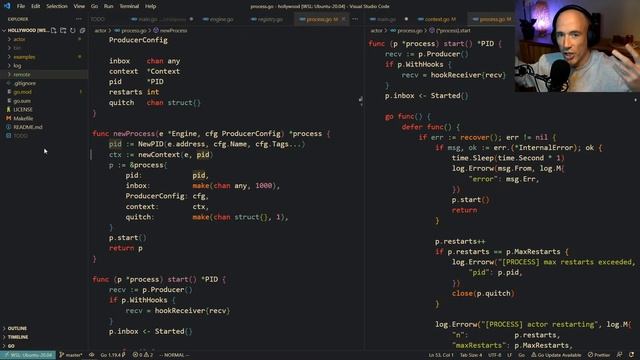Viewport: 640px width, 360px height.
Task: Click the LICENSE file icon
Action: tap(9, 109)
